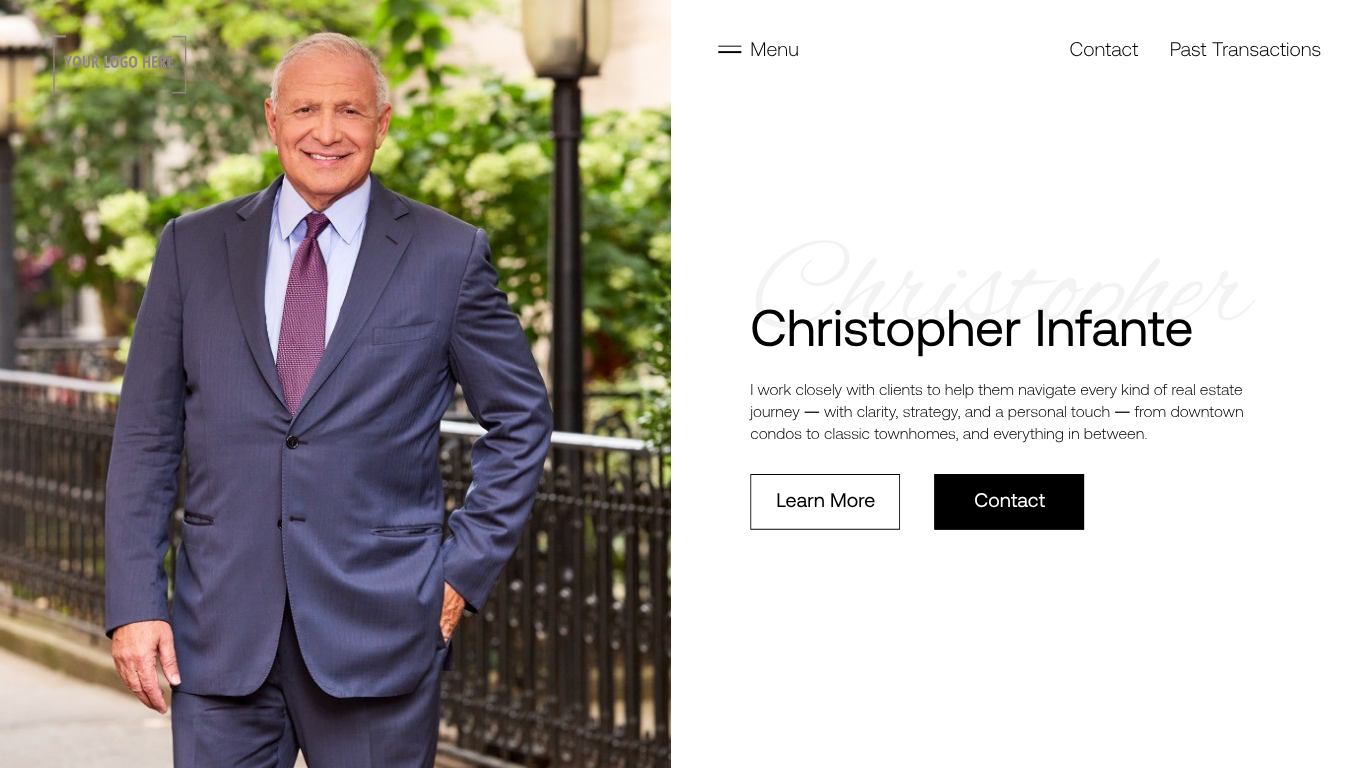Click the Learn More button
The height and width of the screenshot is (768, 1366).
click(825, 501)
